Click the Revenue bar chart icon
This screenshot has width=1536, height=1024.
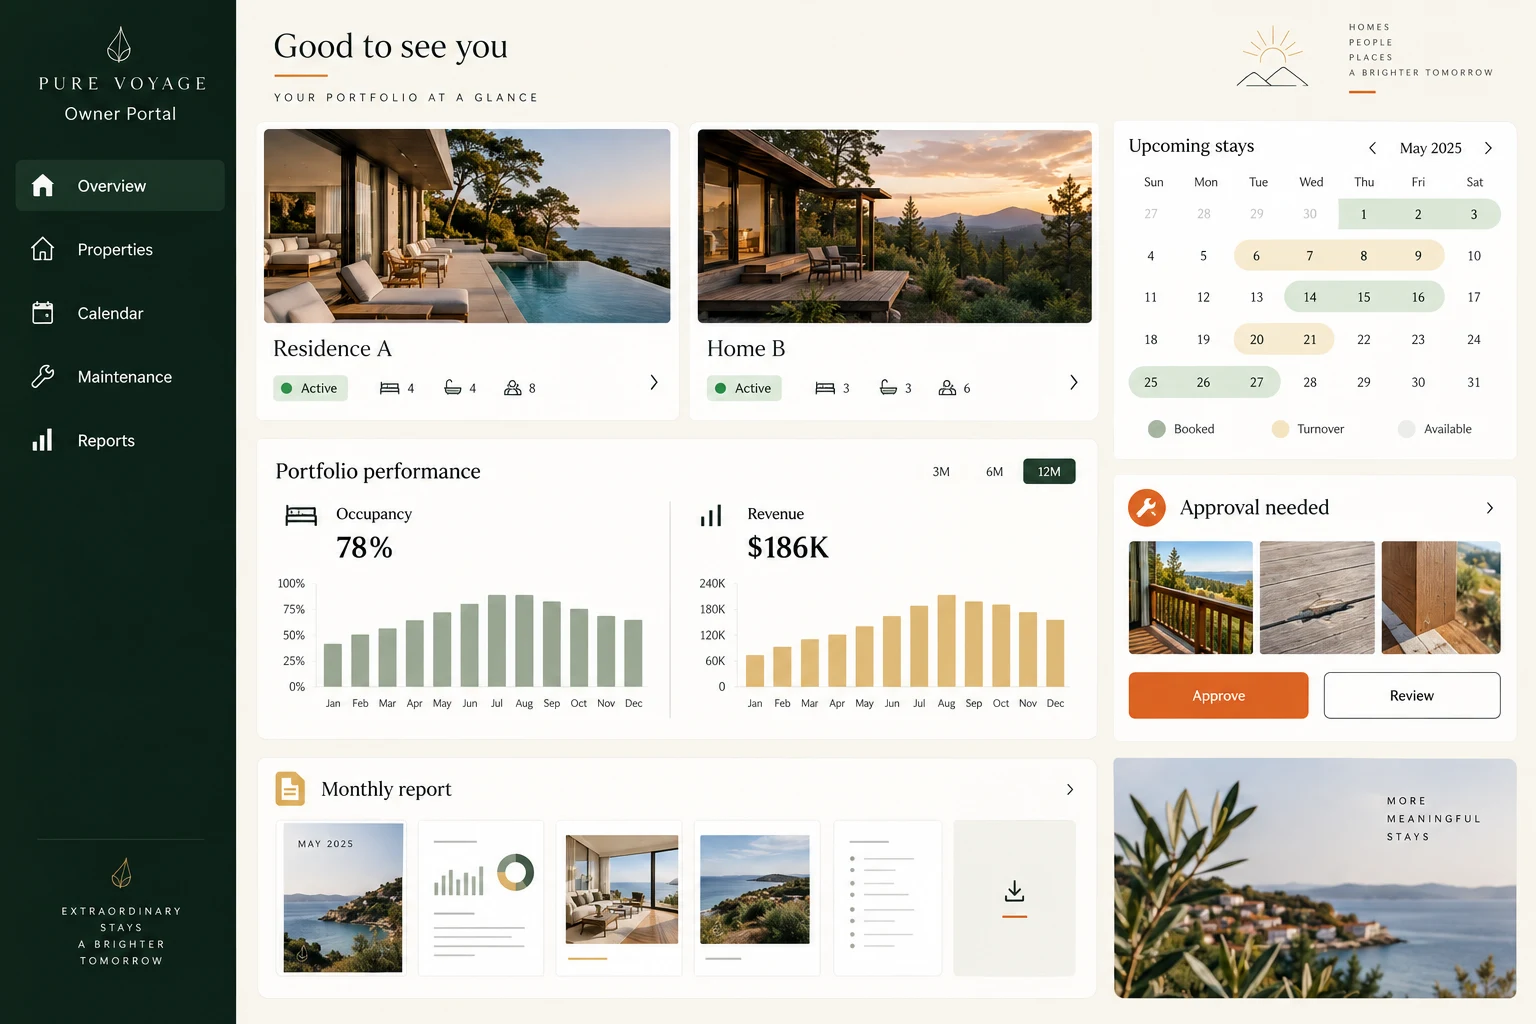(x=711, y=516)
